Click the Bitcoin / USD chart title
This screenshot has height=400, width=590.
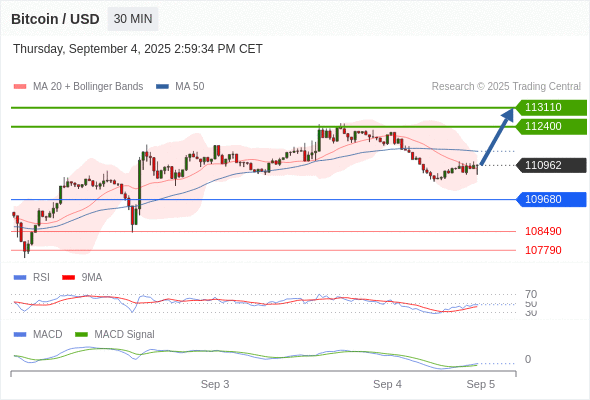(x=55, y=19)
